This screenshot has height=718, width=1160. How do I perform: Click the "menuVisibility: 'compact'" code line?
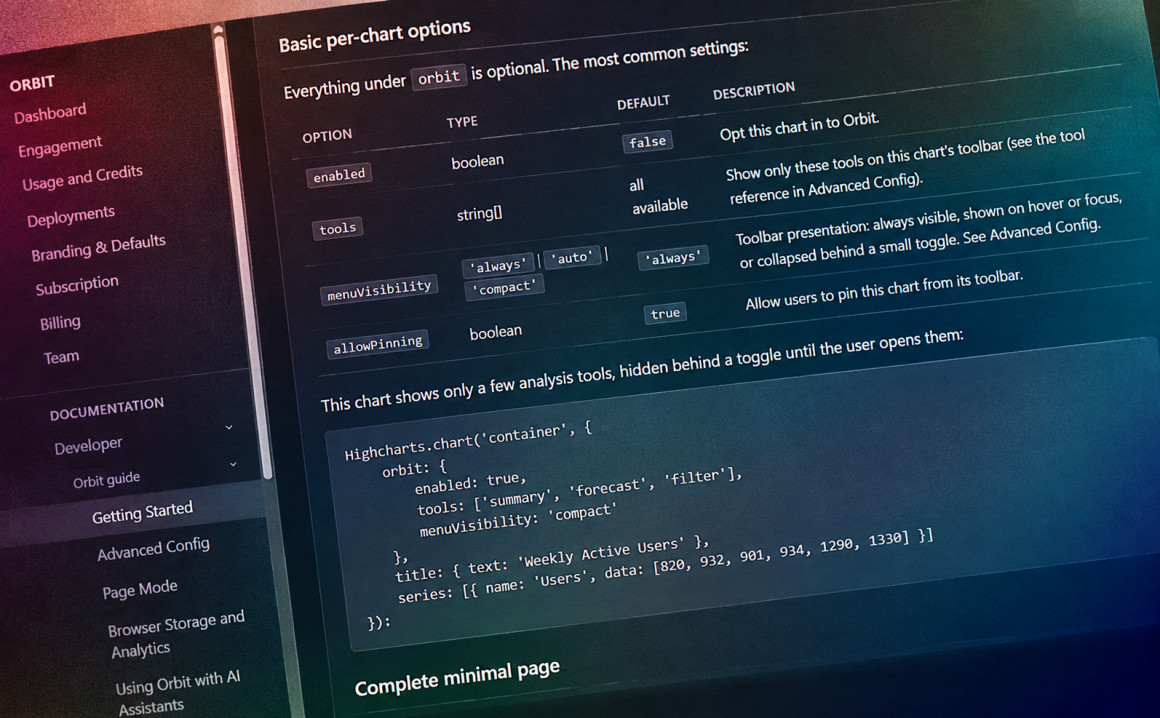[x=516, y=521]
